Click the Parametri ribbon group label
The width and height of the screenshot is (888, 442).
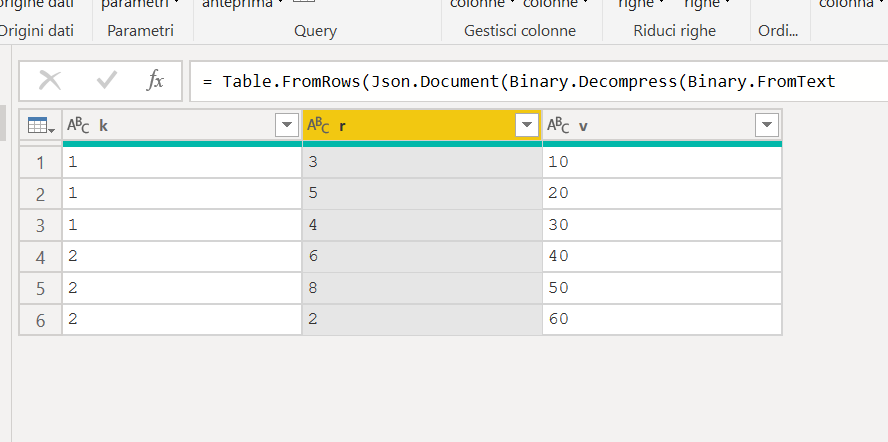140,31
